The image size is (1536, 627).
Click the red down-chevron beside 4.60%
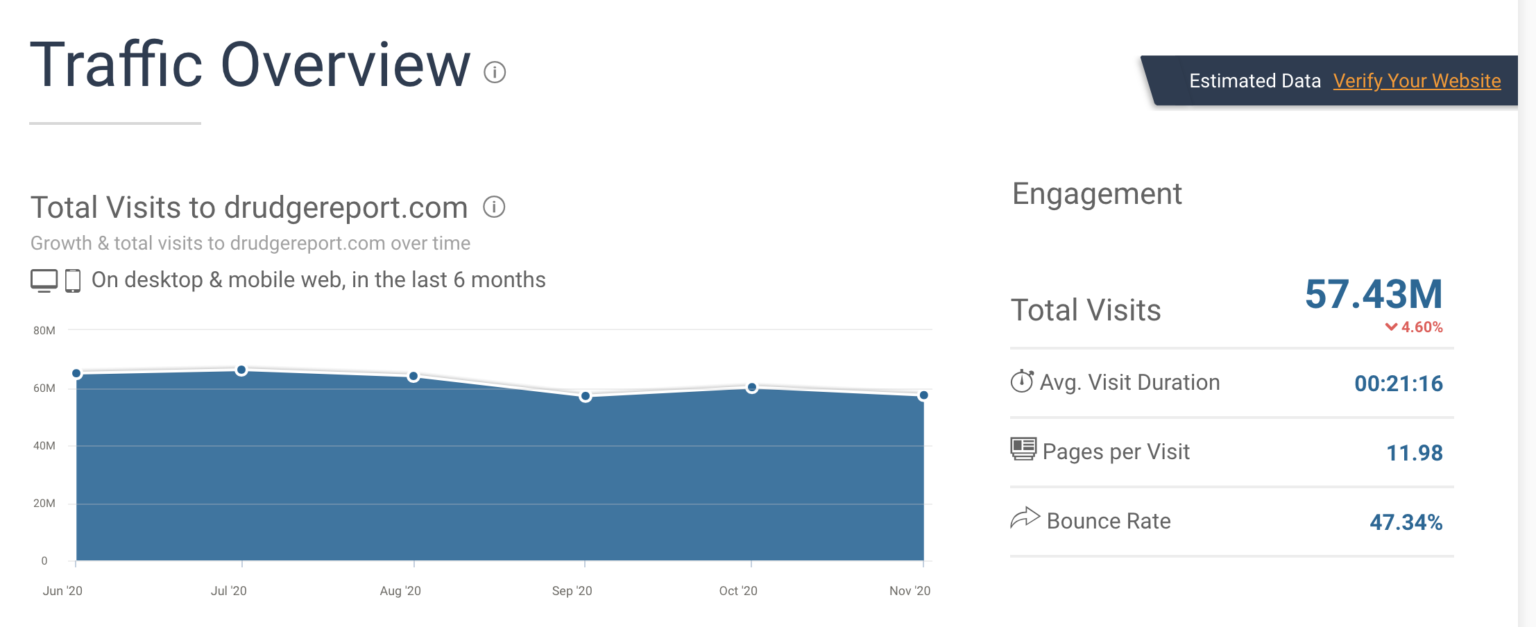tap(1391, 327)
